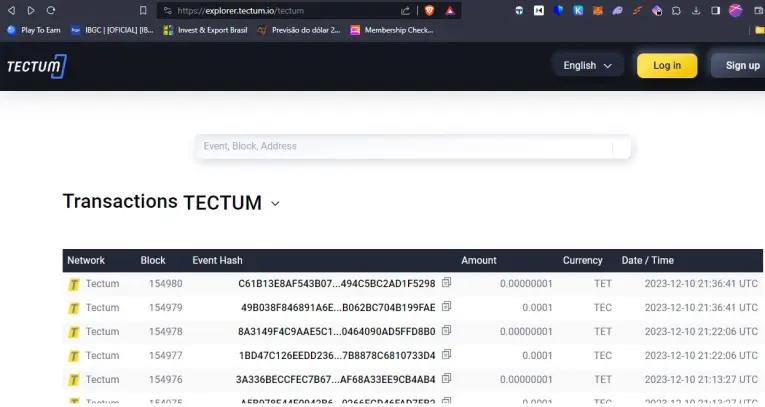Open the blue shield extension icon
This screenshot has width=765, height=407.
(558, 10)
